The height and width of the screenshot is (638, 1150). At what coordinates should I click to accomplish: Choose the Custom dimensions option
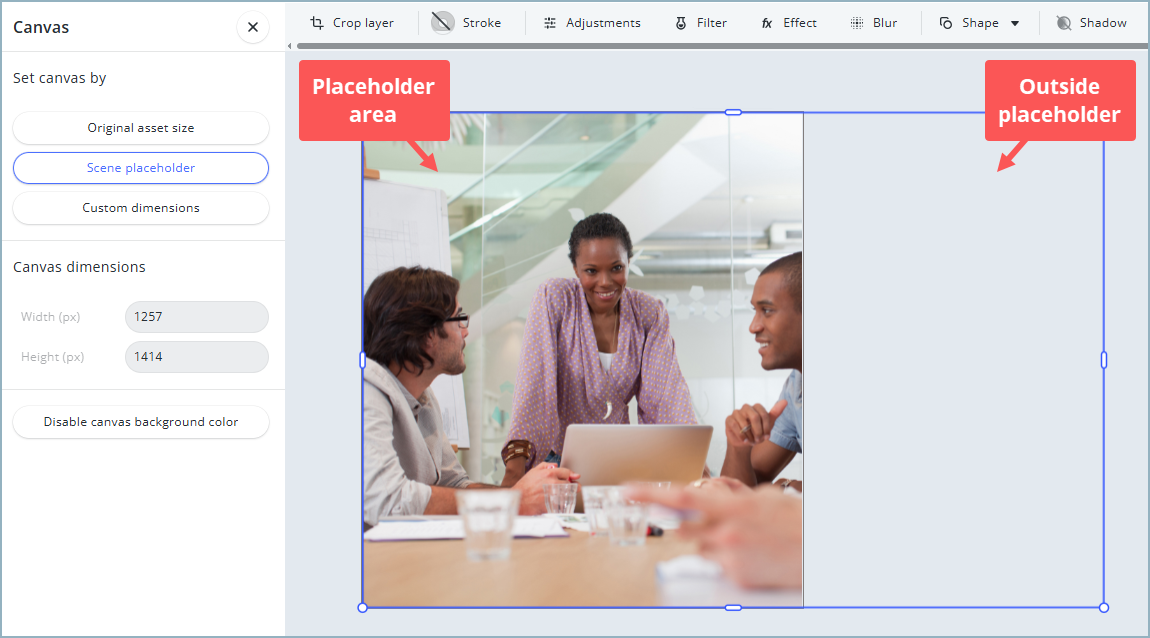point(140,208)
